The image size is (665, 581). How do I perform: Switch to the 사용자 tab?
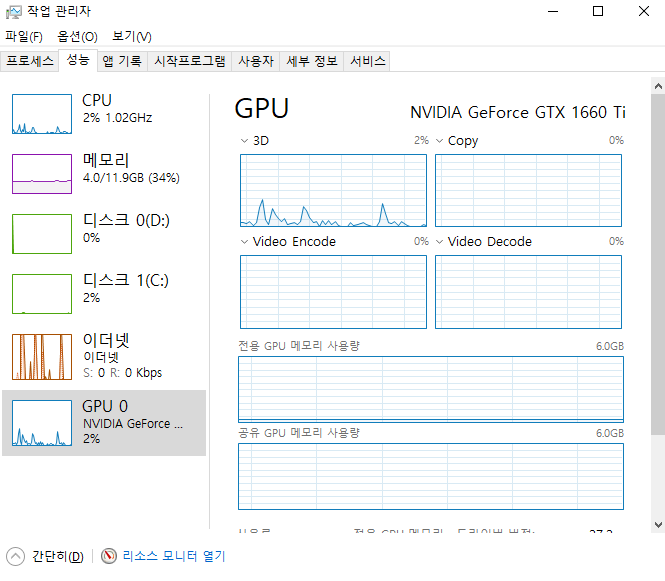click(x=256, y=61)
